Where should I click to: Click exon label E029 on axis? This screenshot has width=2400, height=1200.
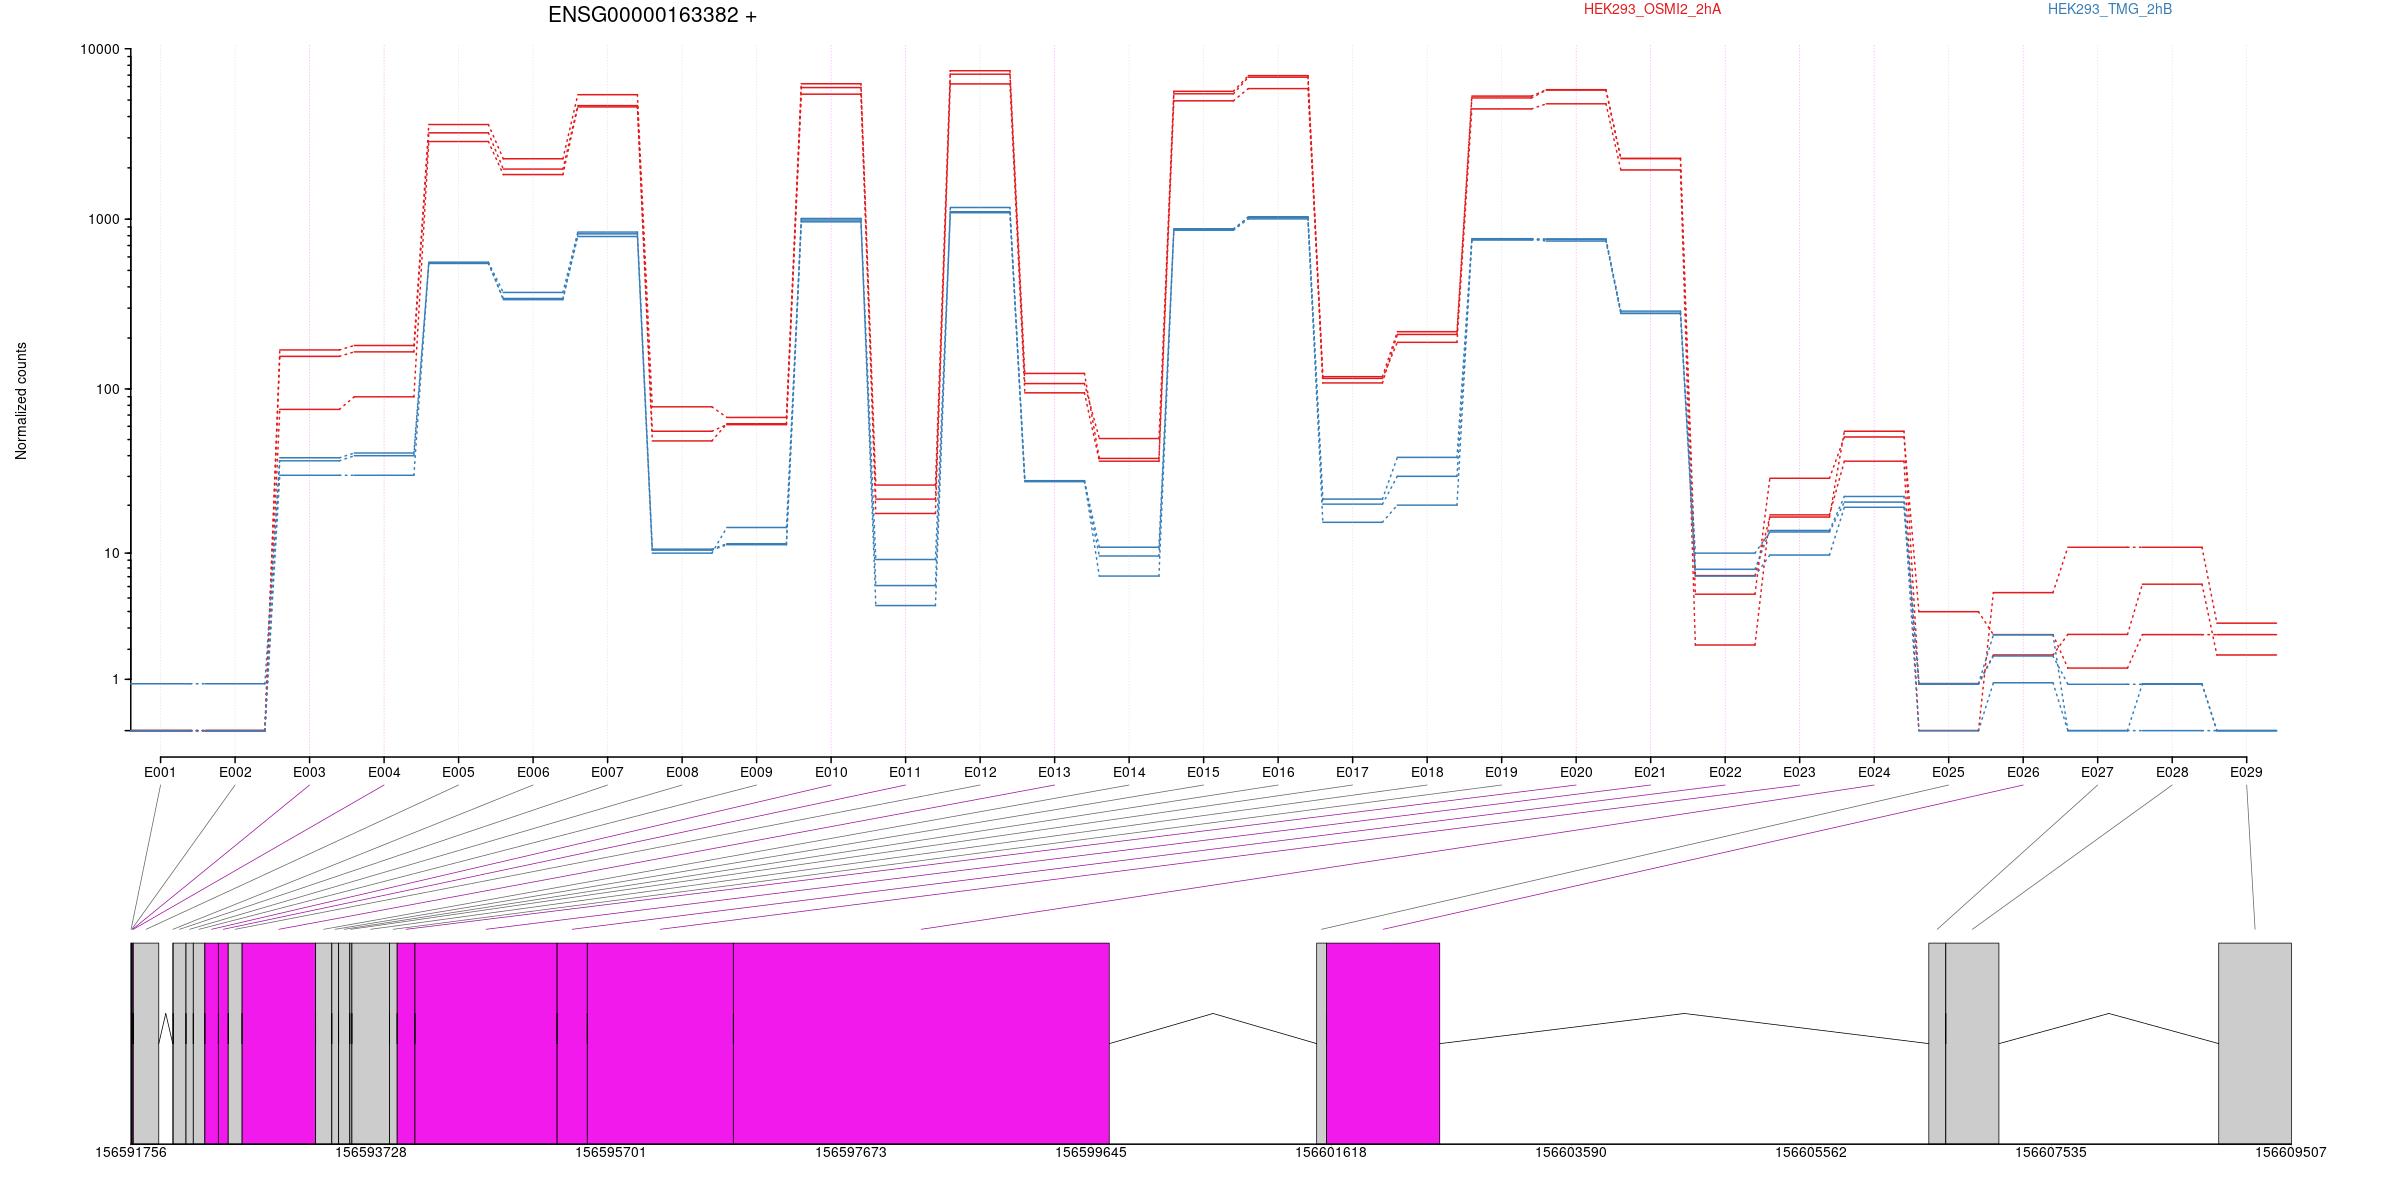coord(2246,772)
